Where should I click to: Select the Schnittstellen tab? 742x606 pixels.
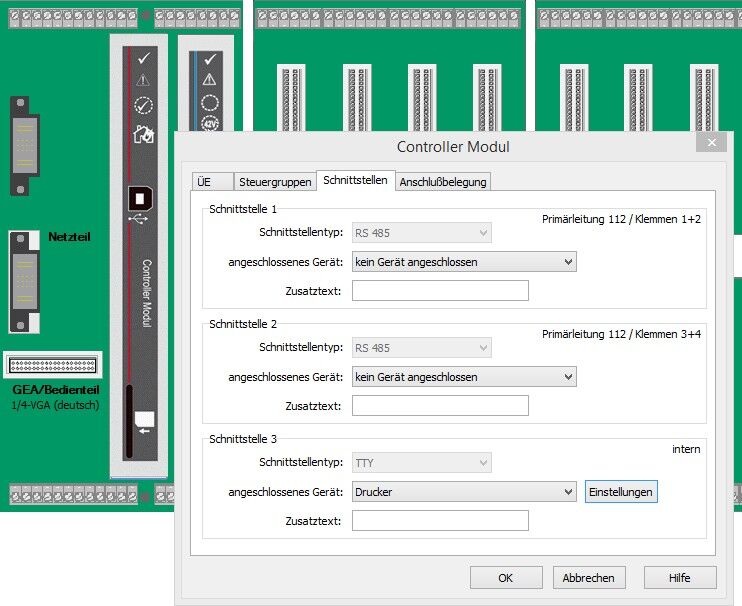(355, 180)
